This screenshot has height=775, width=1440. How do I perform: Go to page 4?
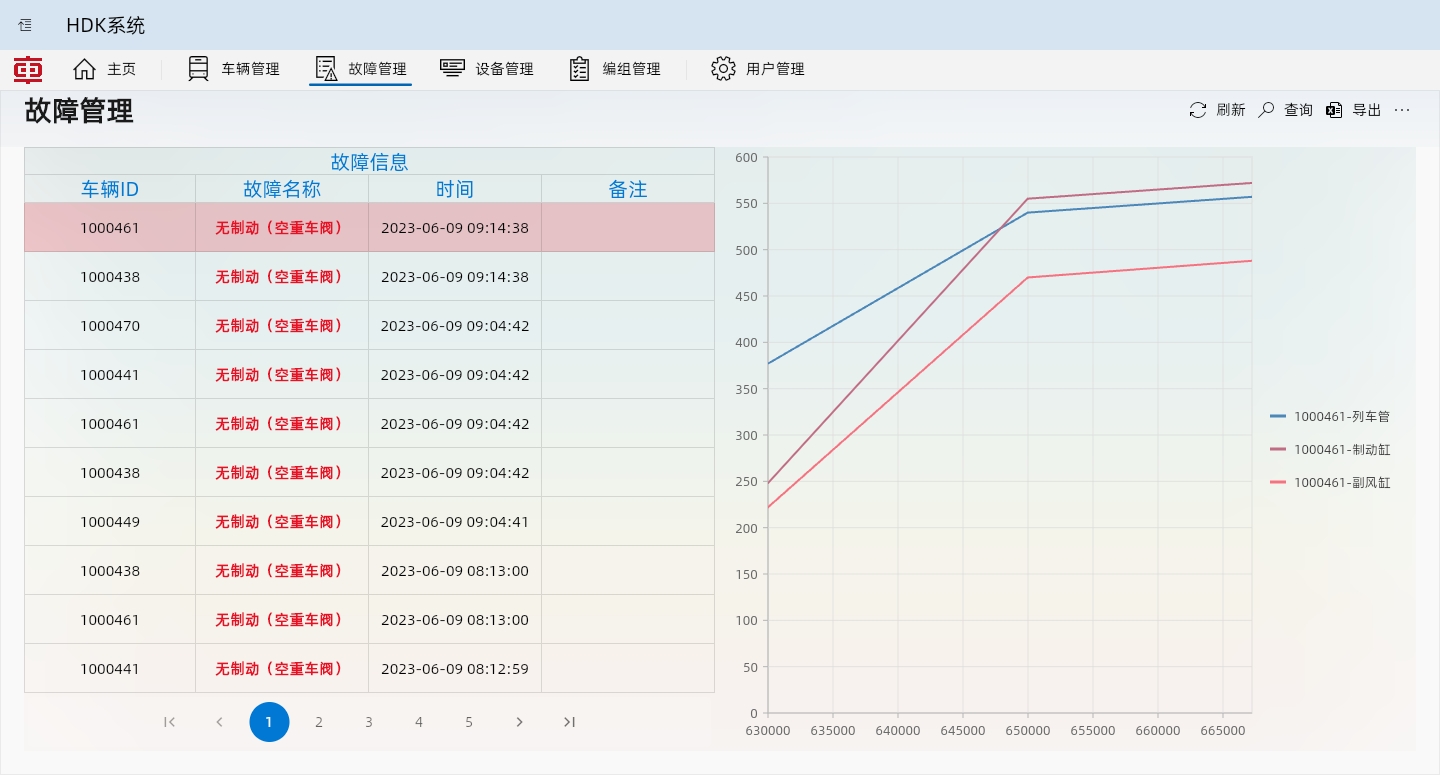[419, 722]
